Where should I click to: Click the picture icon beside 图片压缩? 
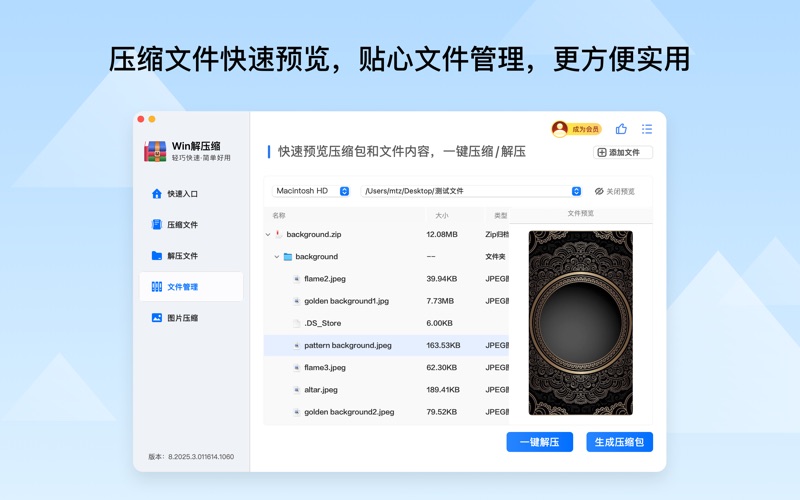(157, 318)
